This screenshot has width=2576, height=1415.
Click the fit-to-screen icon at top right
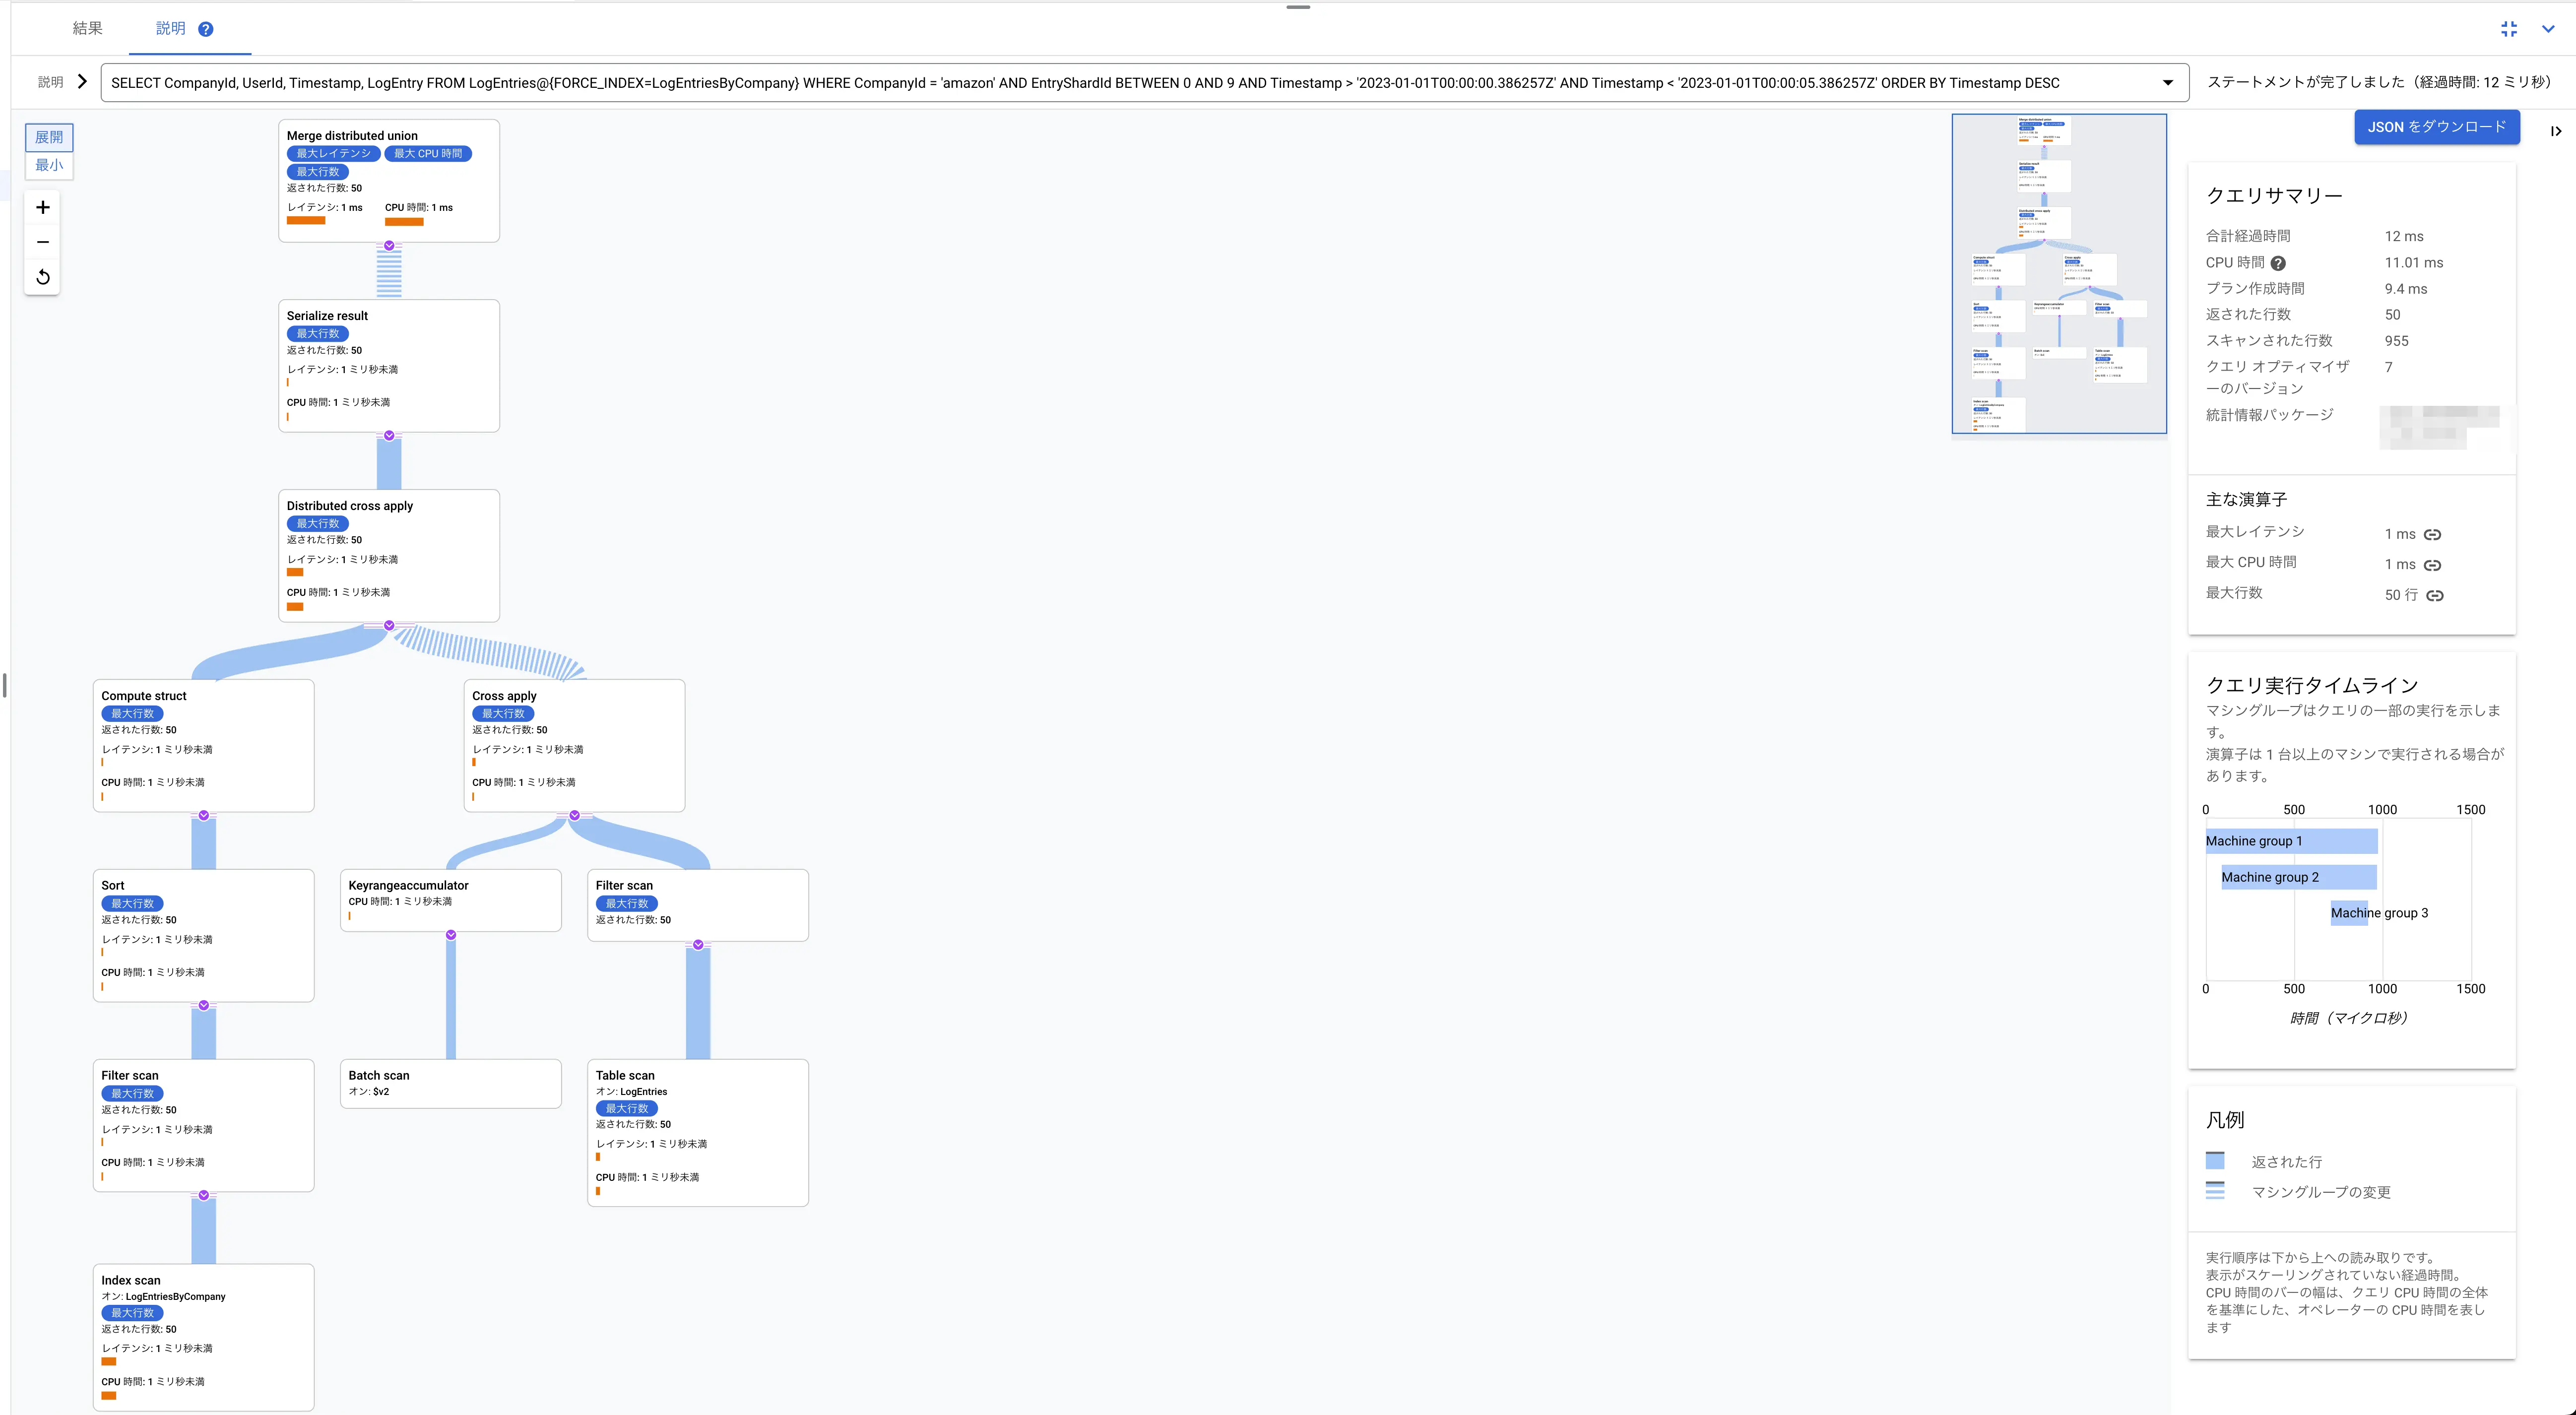click(2508, 29)
